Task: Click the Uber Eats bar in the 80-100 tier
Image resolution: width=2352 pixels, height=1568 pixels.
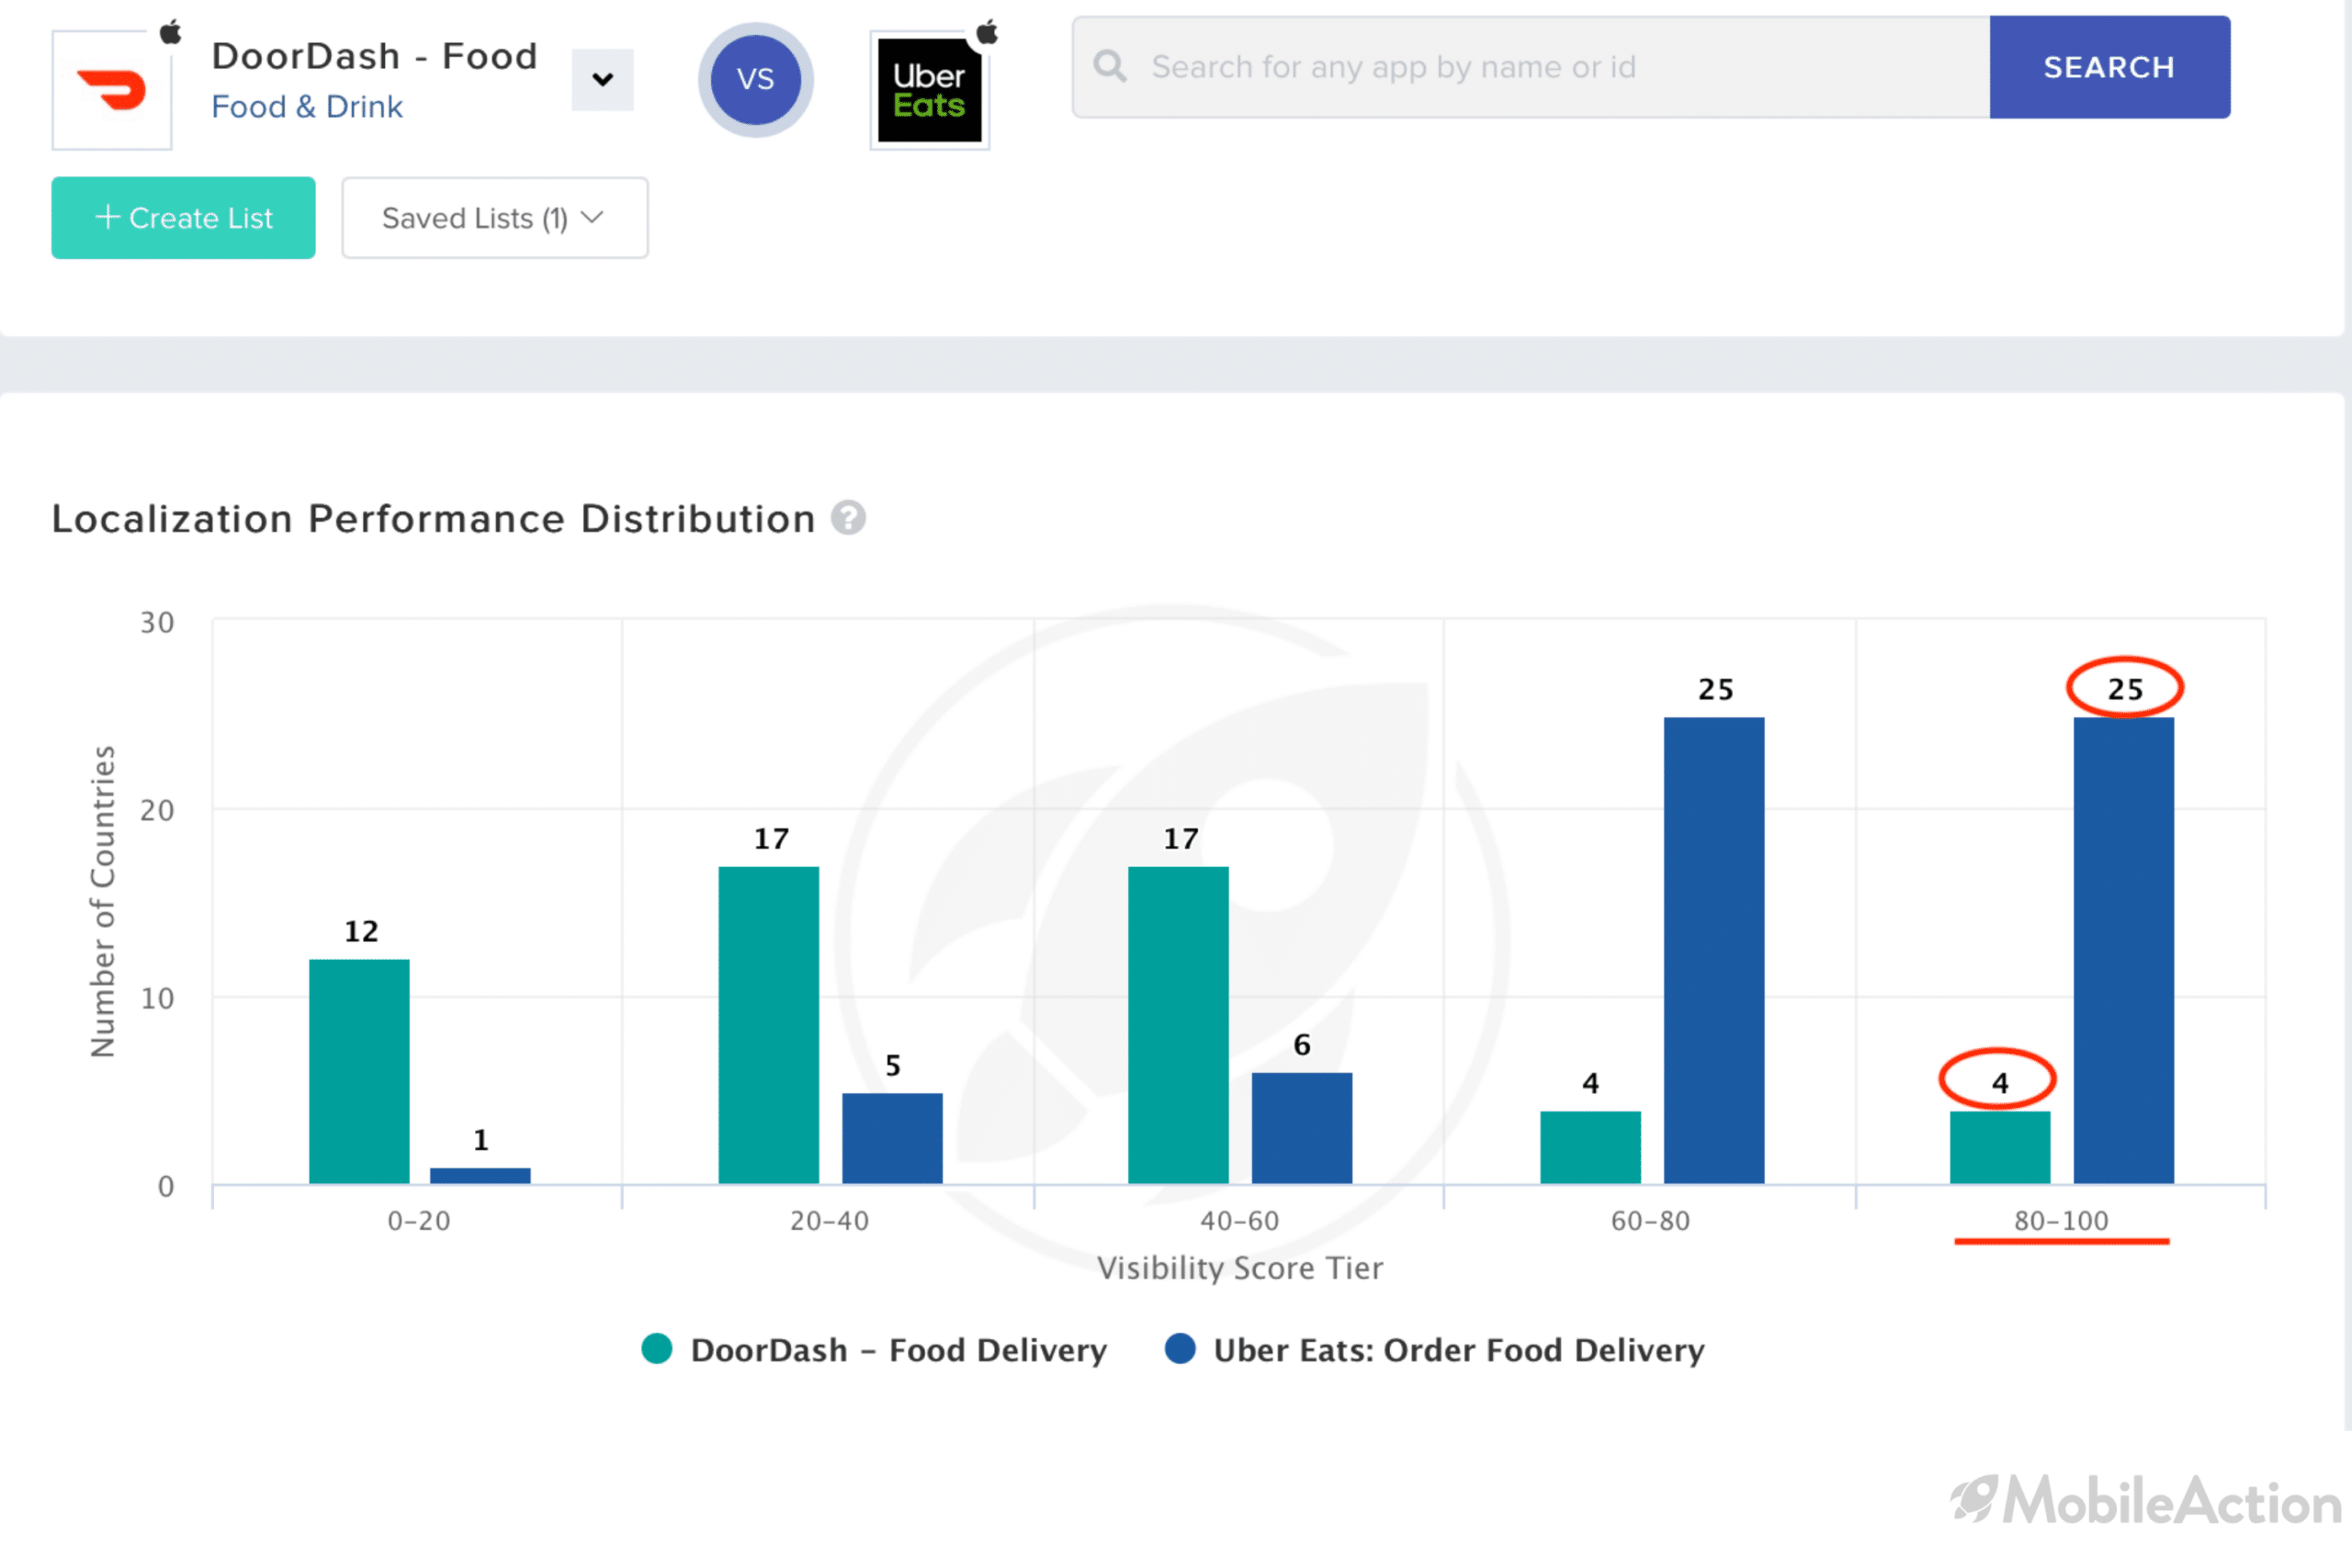Action: pyautogui.click(x=2124, y=950)
